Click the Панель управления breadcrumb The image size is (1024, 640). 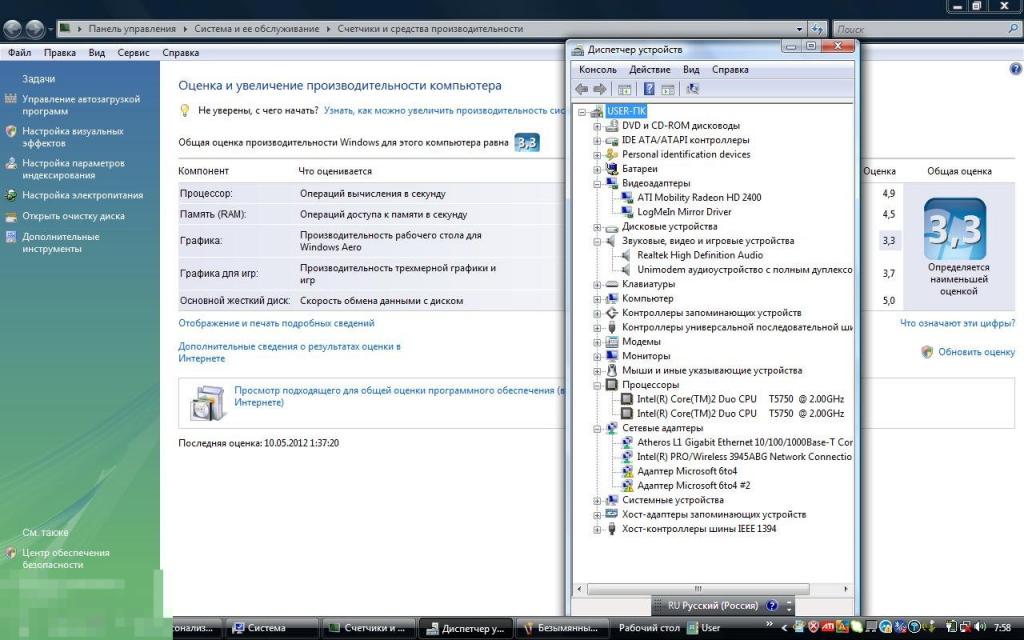click(132, 29)
